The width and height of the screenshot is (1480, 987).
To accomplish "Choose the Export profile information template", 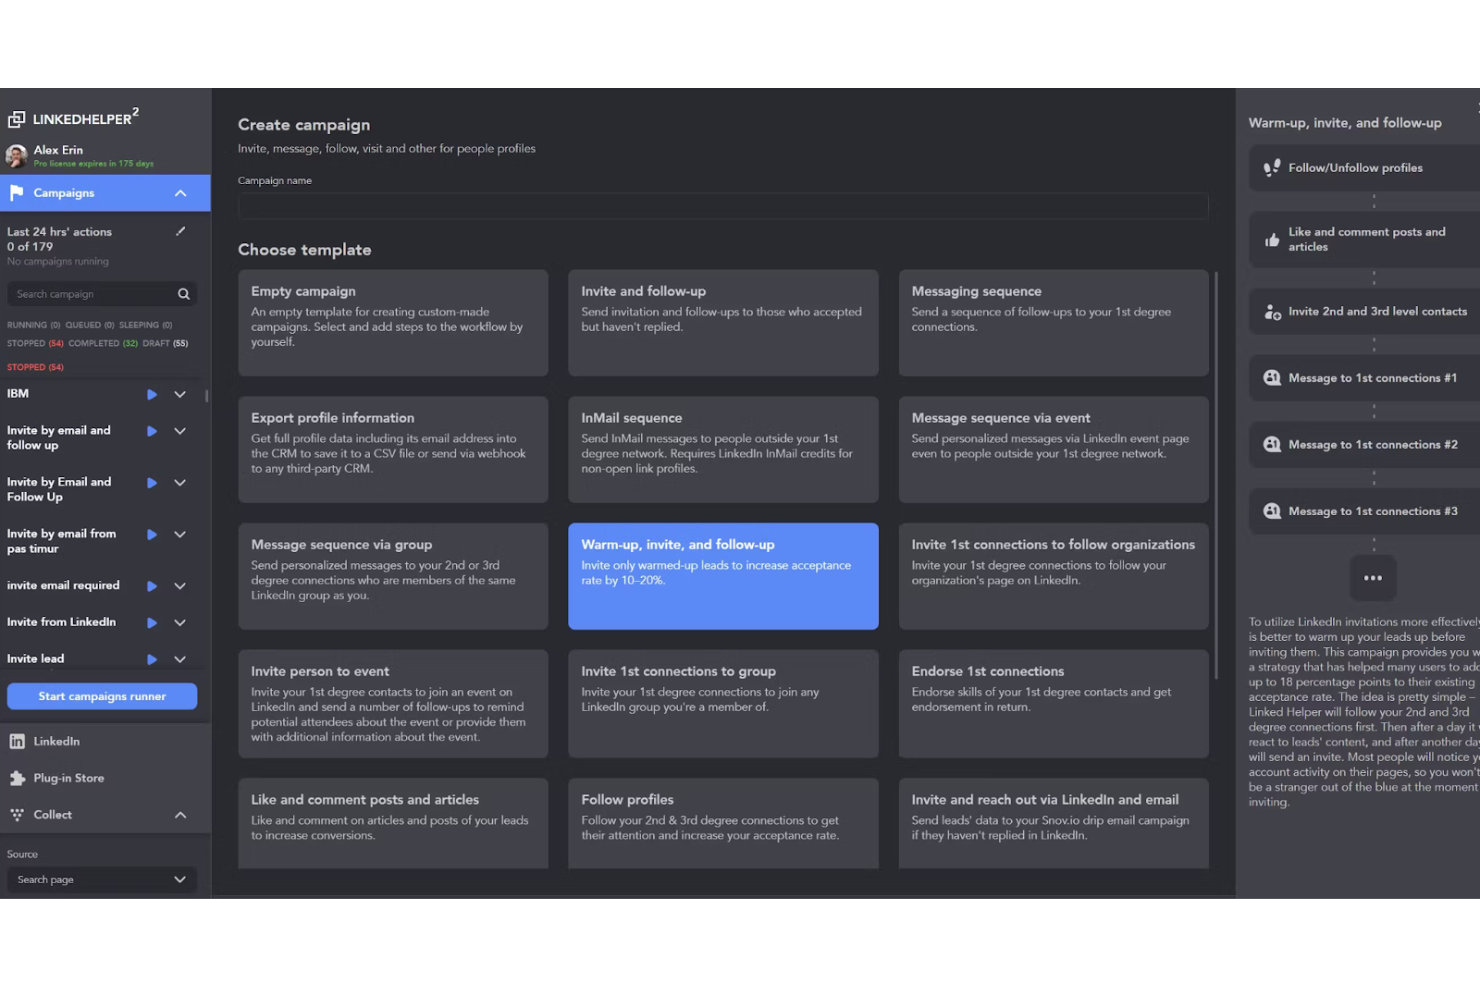I will point(393,450).
